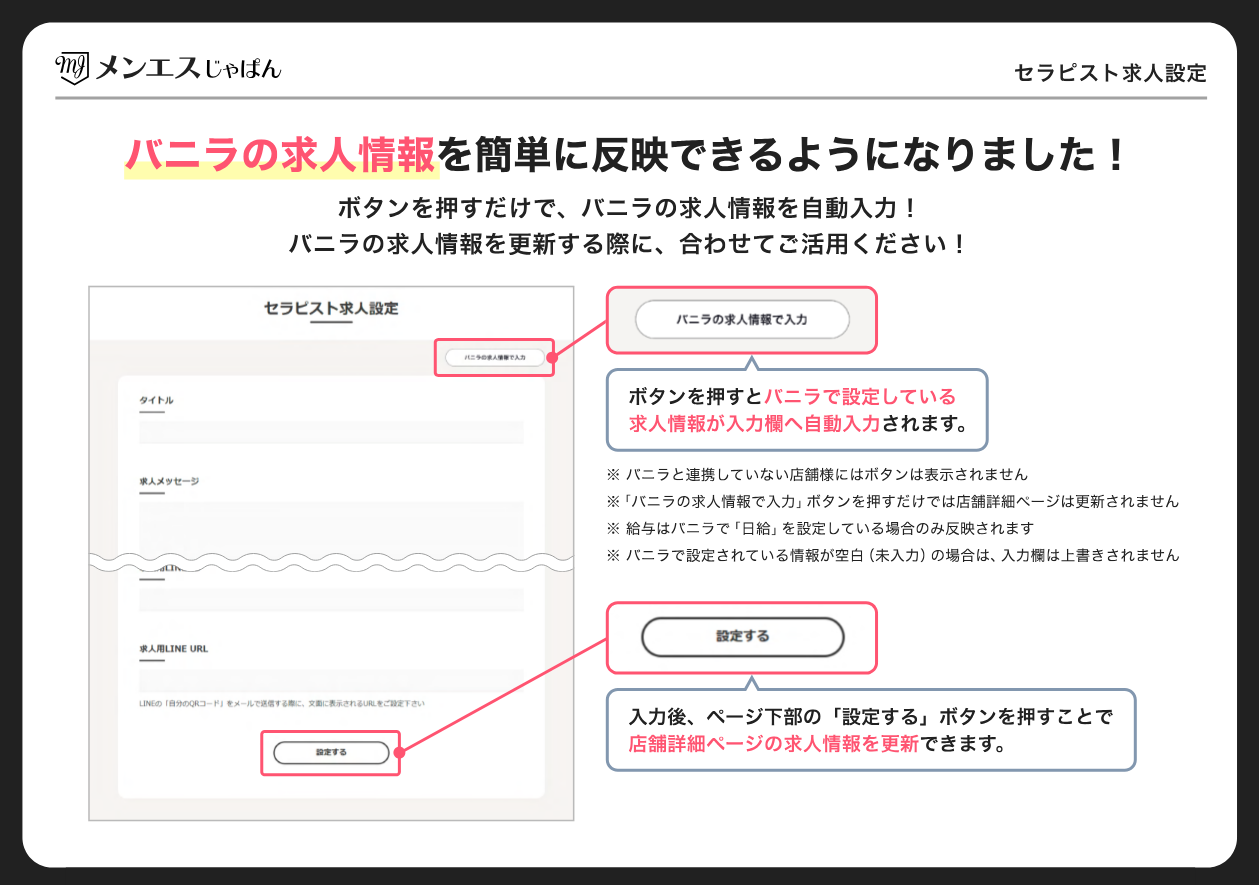Viewport: 1259px width, 885px height.
Task: Click the MJ shield logo icon
Action: tap(72, 68)
